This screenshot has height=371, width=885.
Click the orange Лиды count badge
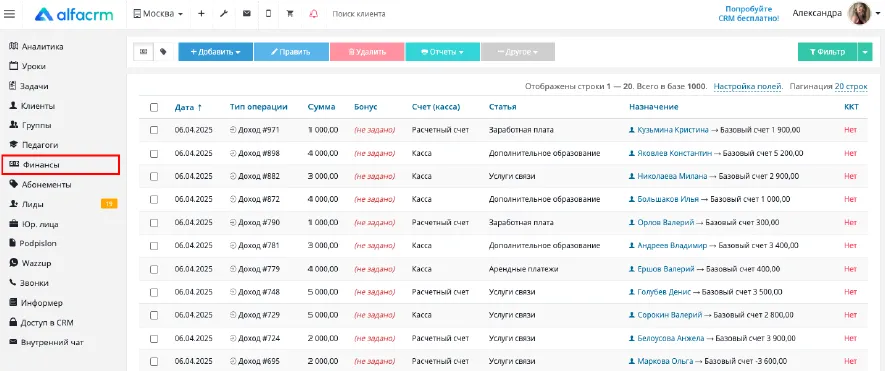click(109, 204)
